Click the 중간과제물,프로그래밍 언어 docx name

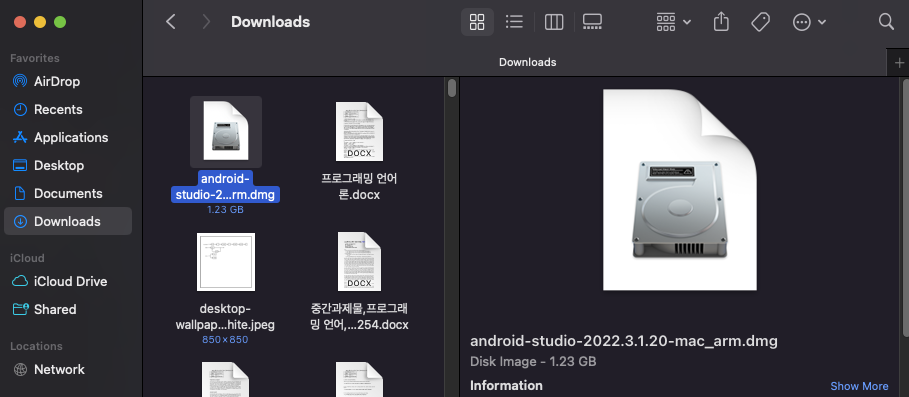coord(359,316)
